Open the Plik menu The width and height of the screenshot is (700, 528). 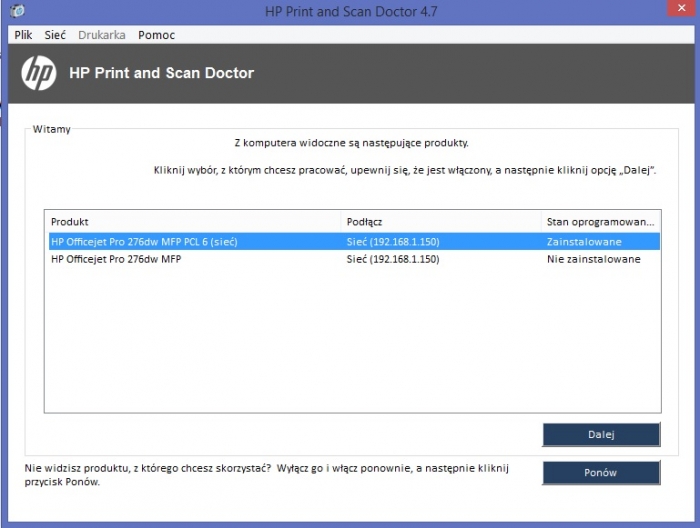click(23, 35)
